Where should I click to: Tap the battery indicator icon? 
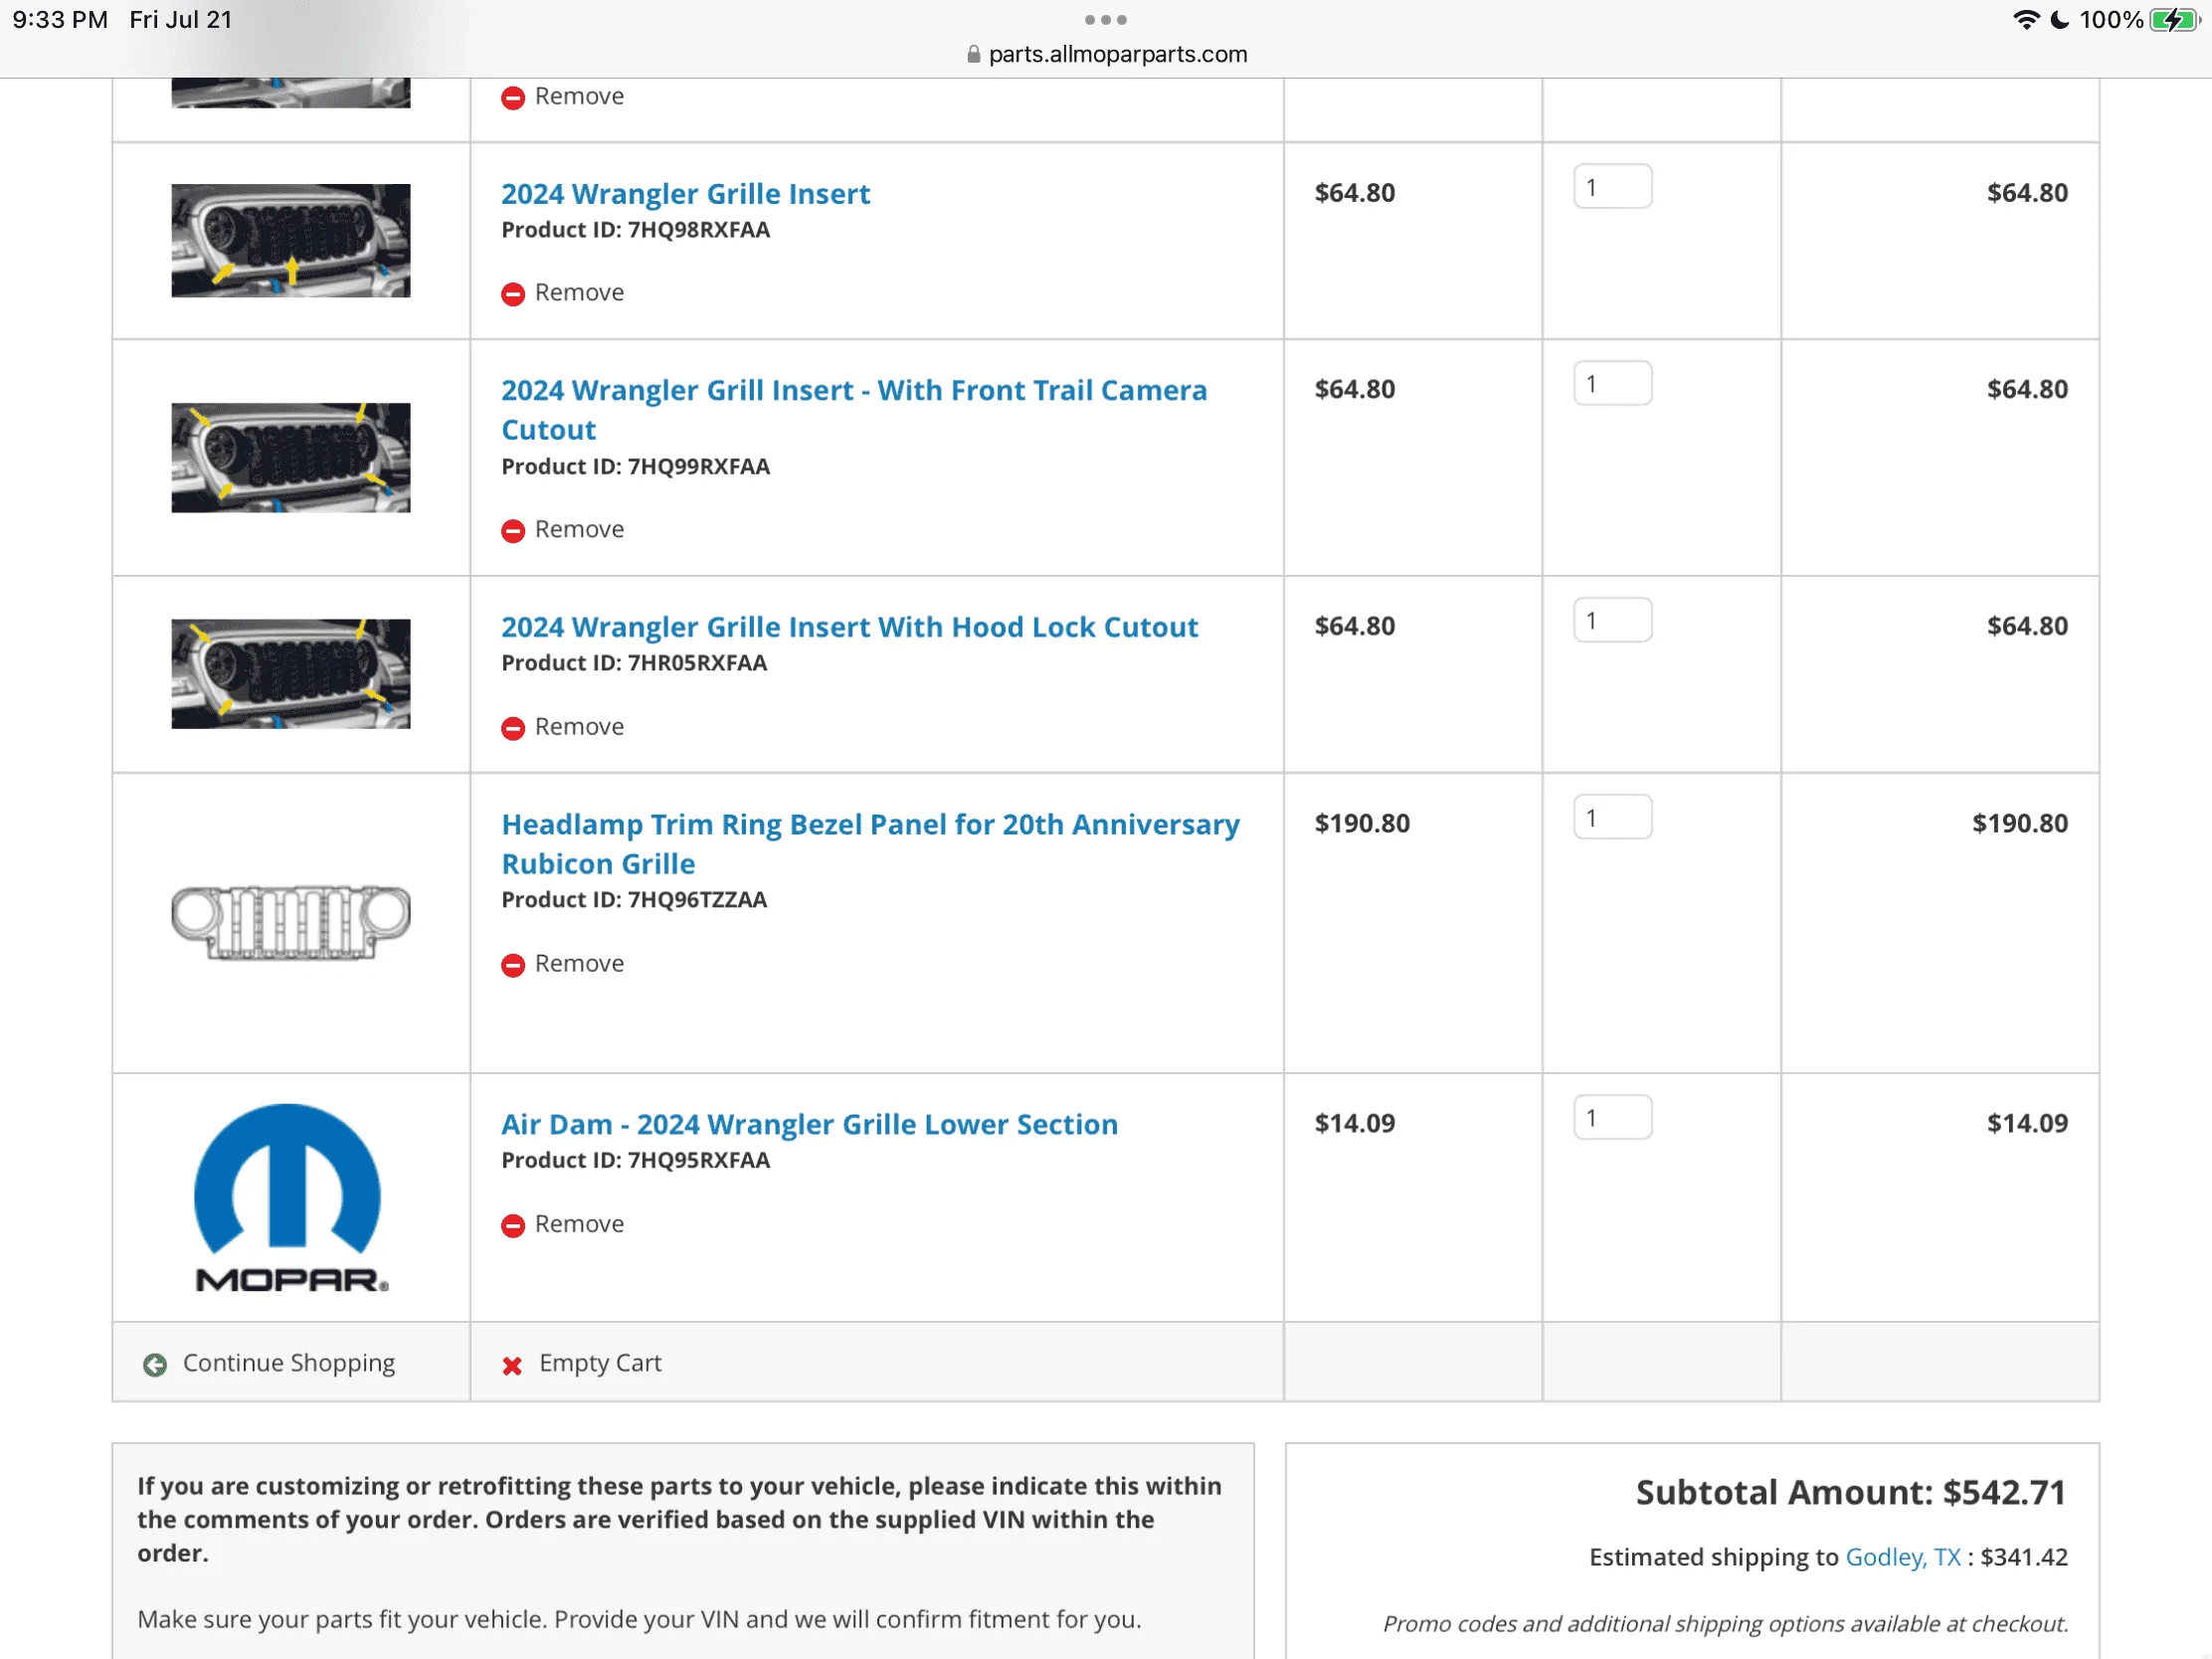(x=2175, y=20)
